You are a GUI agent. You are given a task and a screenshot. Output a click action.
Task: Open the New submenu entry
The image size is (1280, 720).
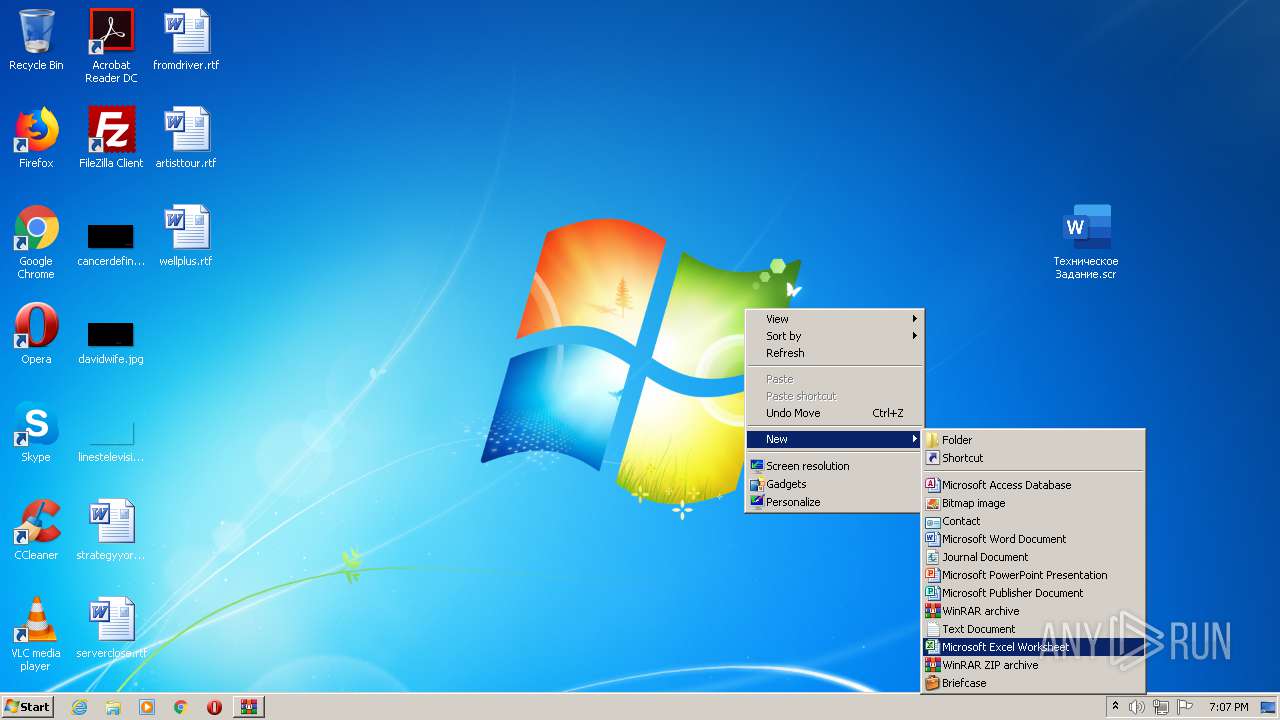click(834, 439)
